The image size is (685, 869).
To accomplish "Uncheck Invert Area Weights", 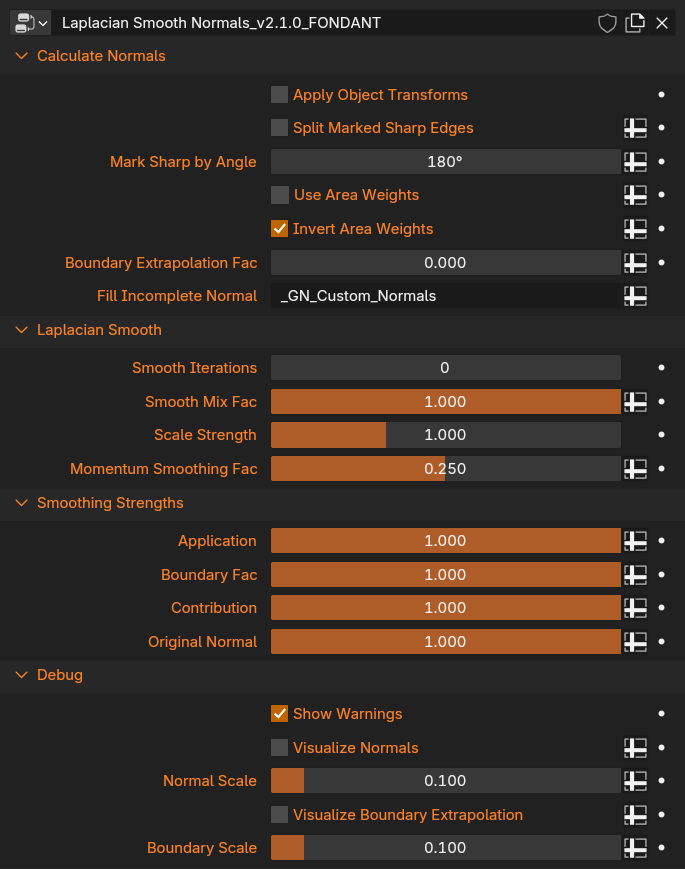I will [279, 228].
